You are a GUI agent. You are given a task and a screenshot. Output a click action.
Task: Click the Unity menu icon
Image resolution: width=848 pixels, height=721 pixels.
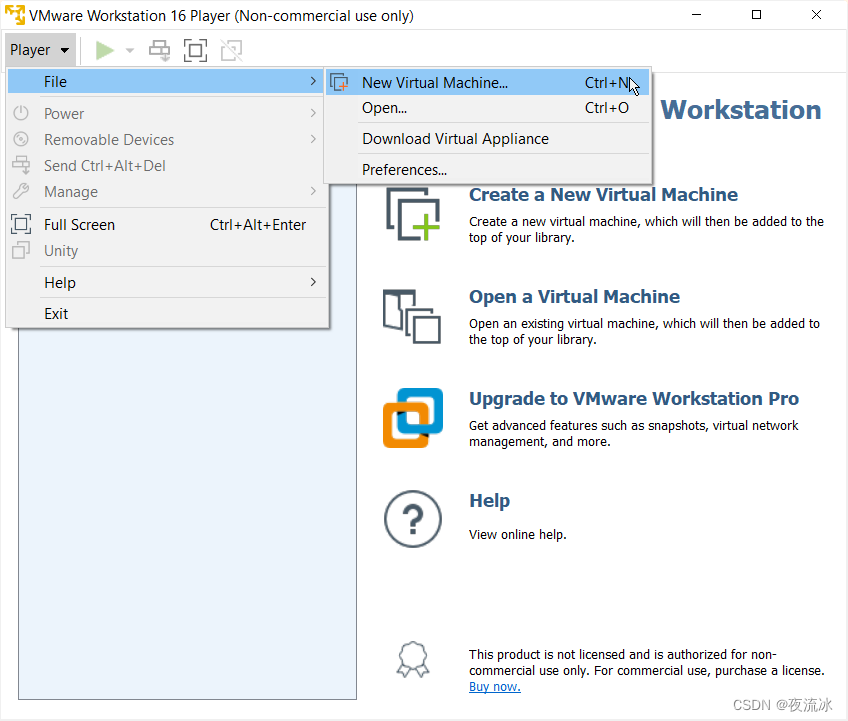point(21,250)
